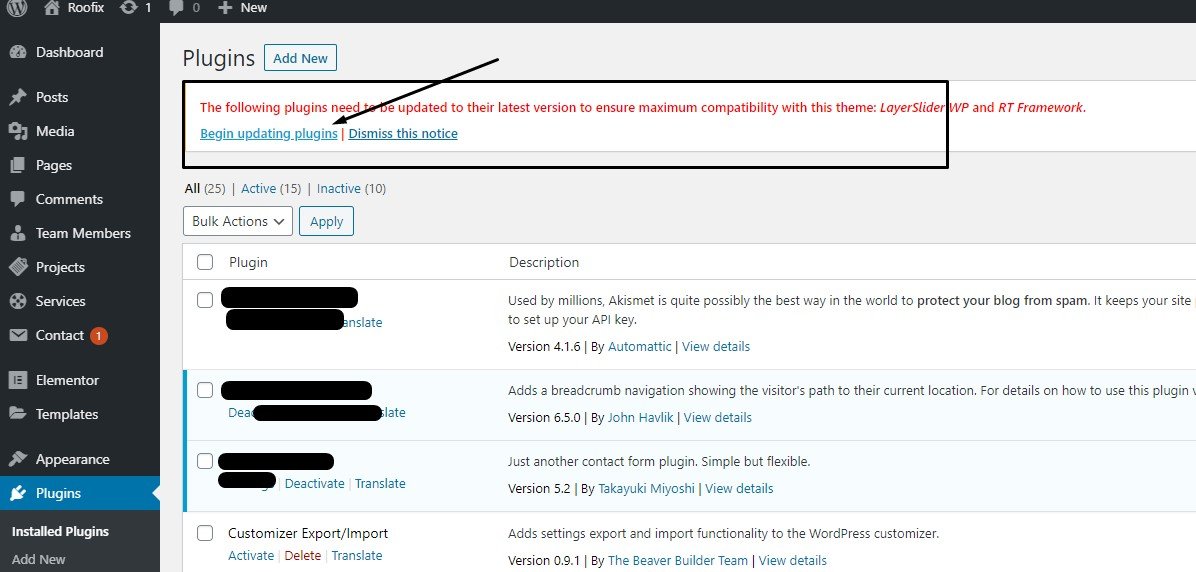This screenshot has width=1196, height=572.
Task: Click the Appearance paintbrush icon
Action: click(17, 459)
